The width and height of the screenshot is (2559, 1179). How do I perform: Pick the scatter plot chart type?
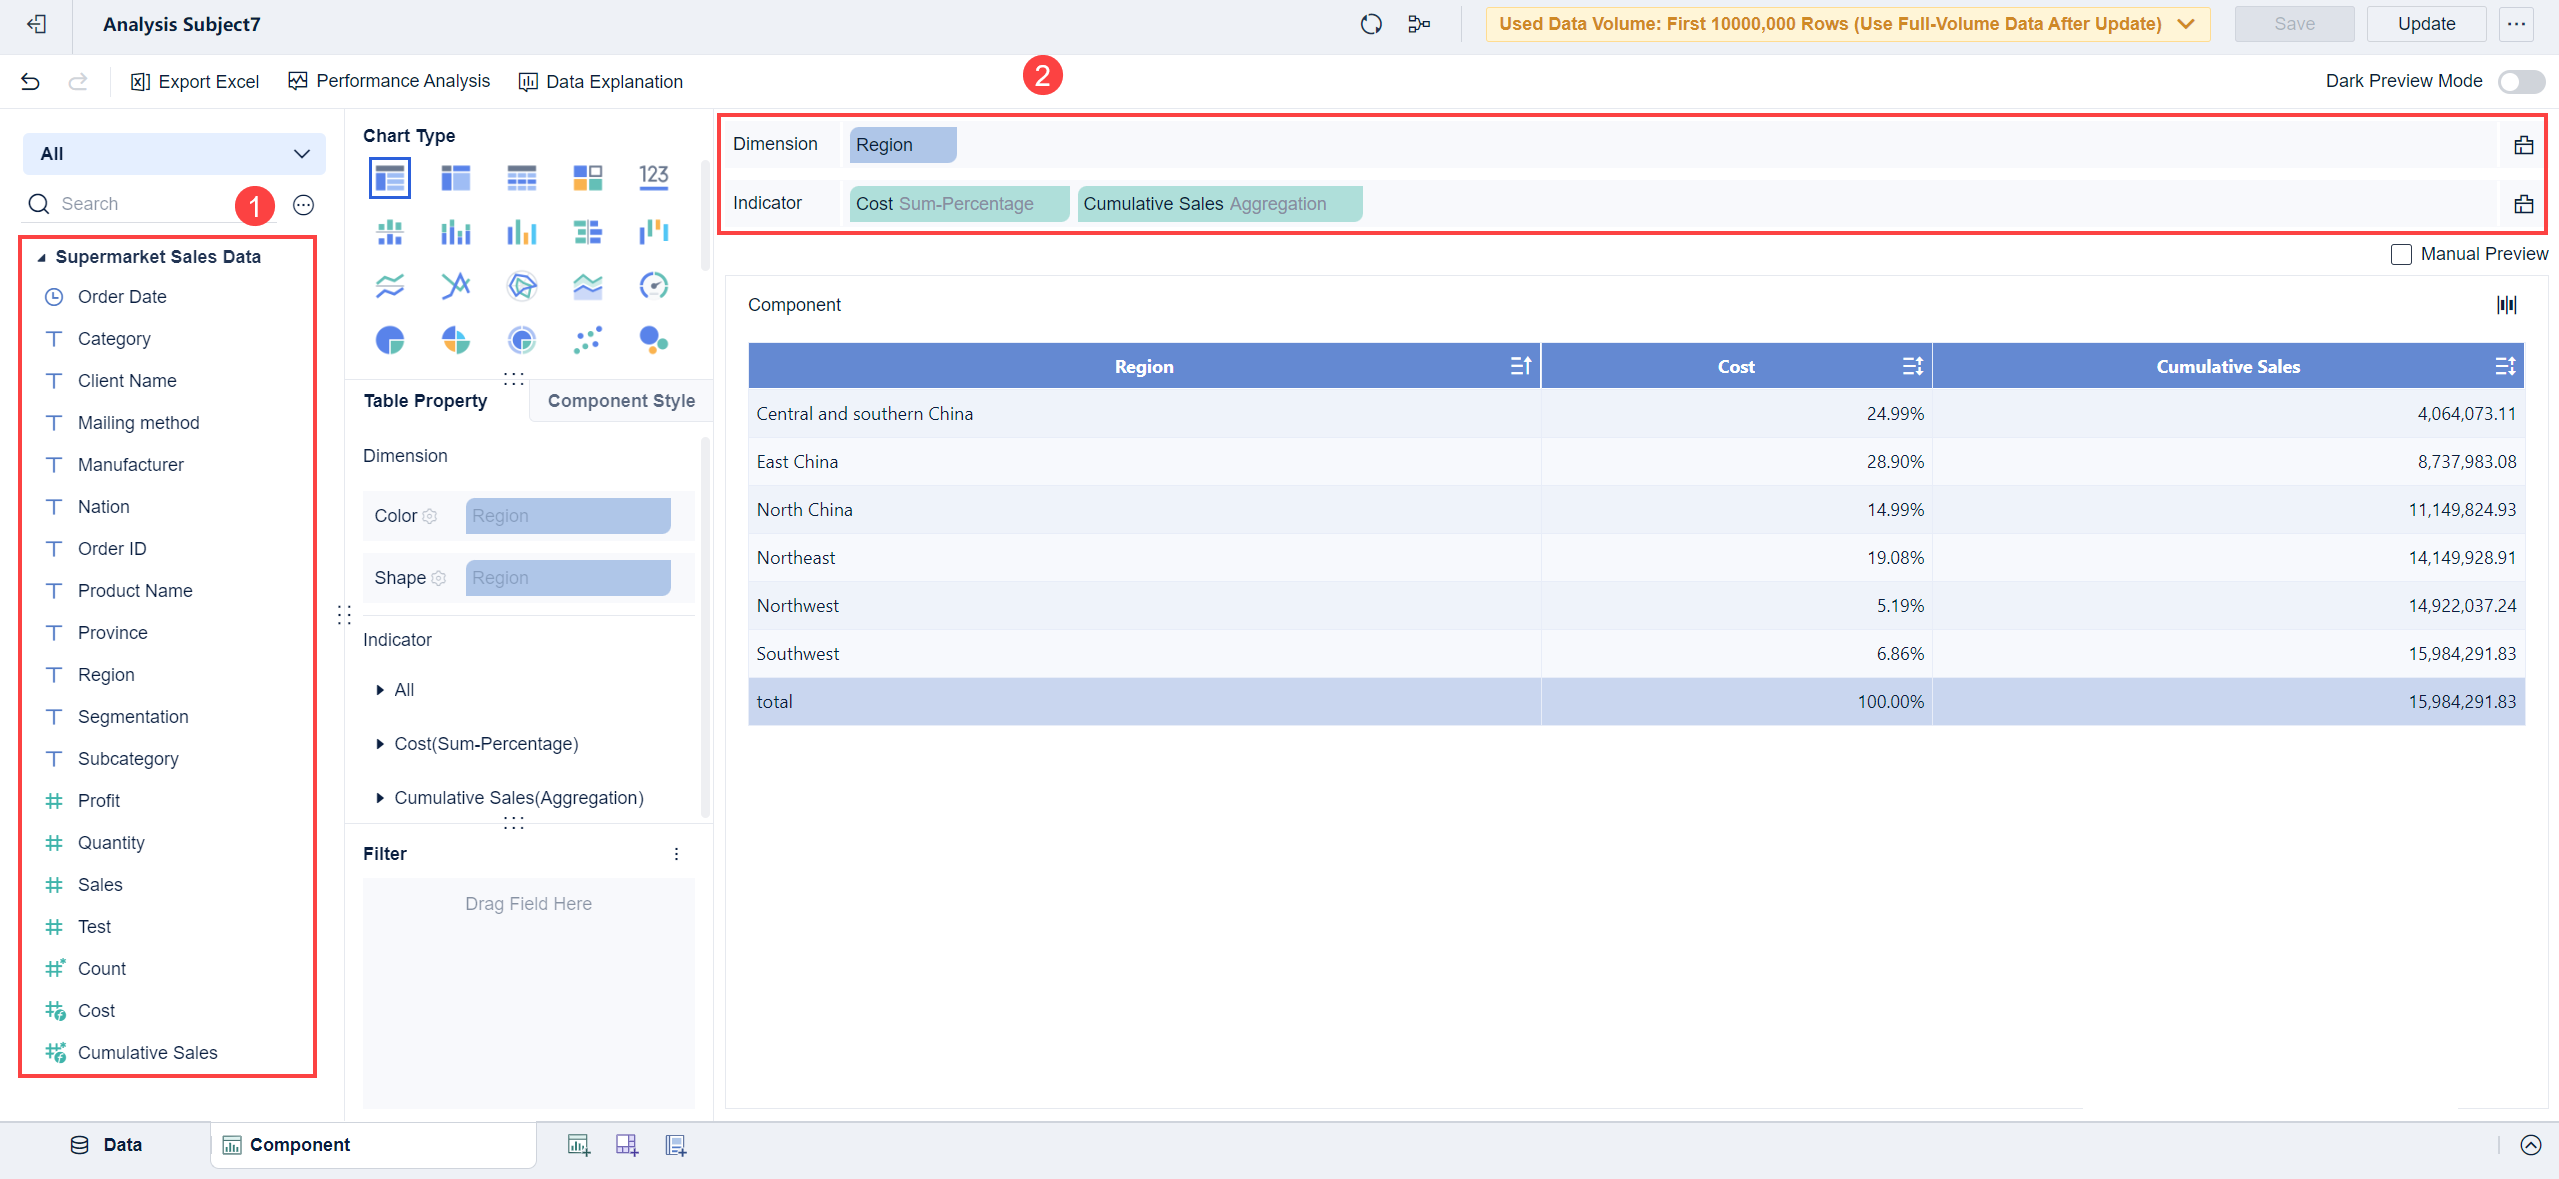(588, 340)
